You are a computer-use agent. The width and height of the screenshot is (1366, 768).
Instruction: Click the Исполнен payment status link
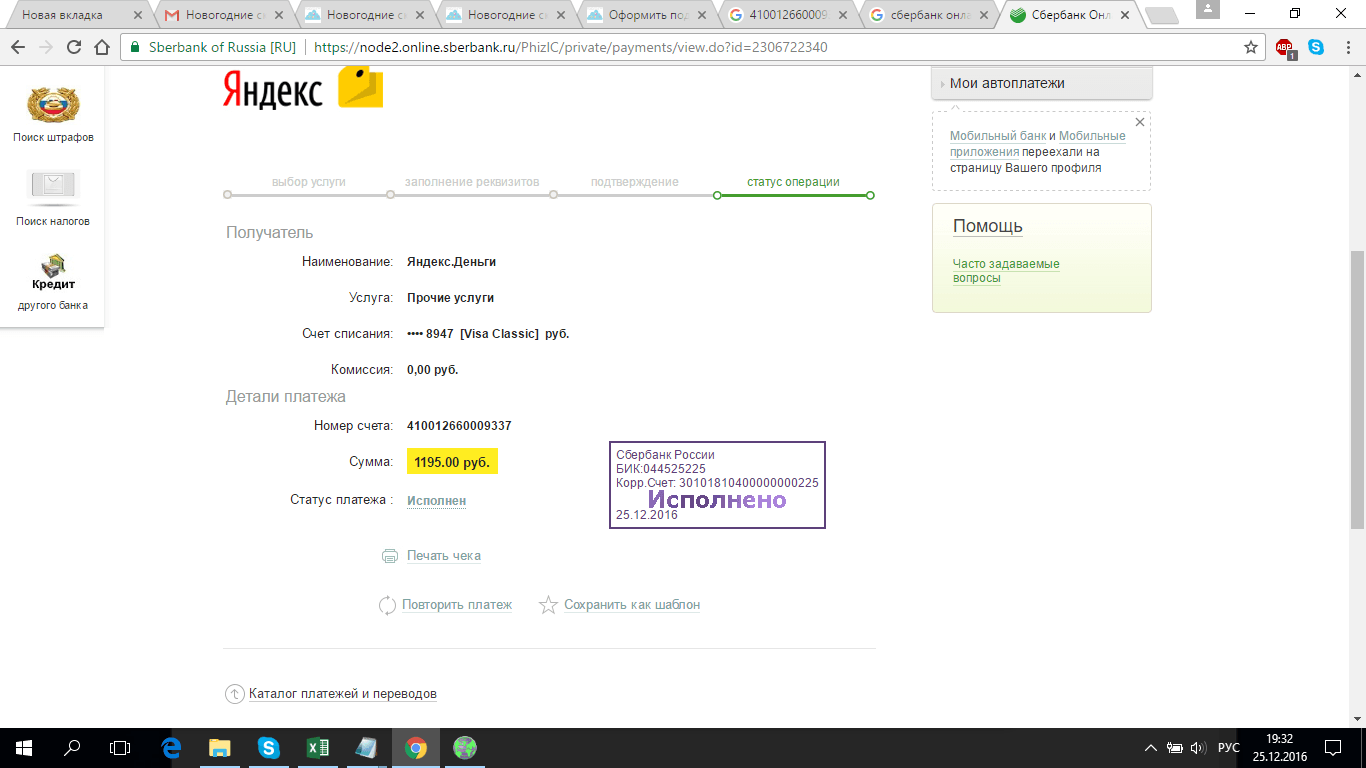coord(436,500)
